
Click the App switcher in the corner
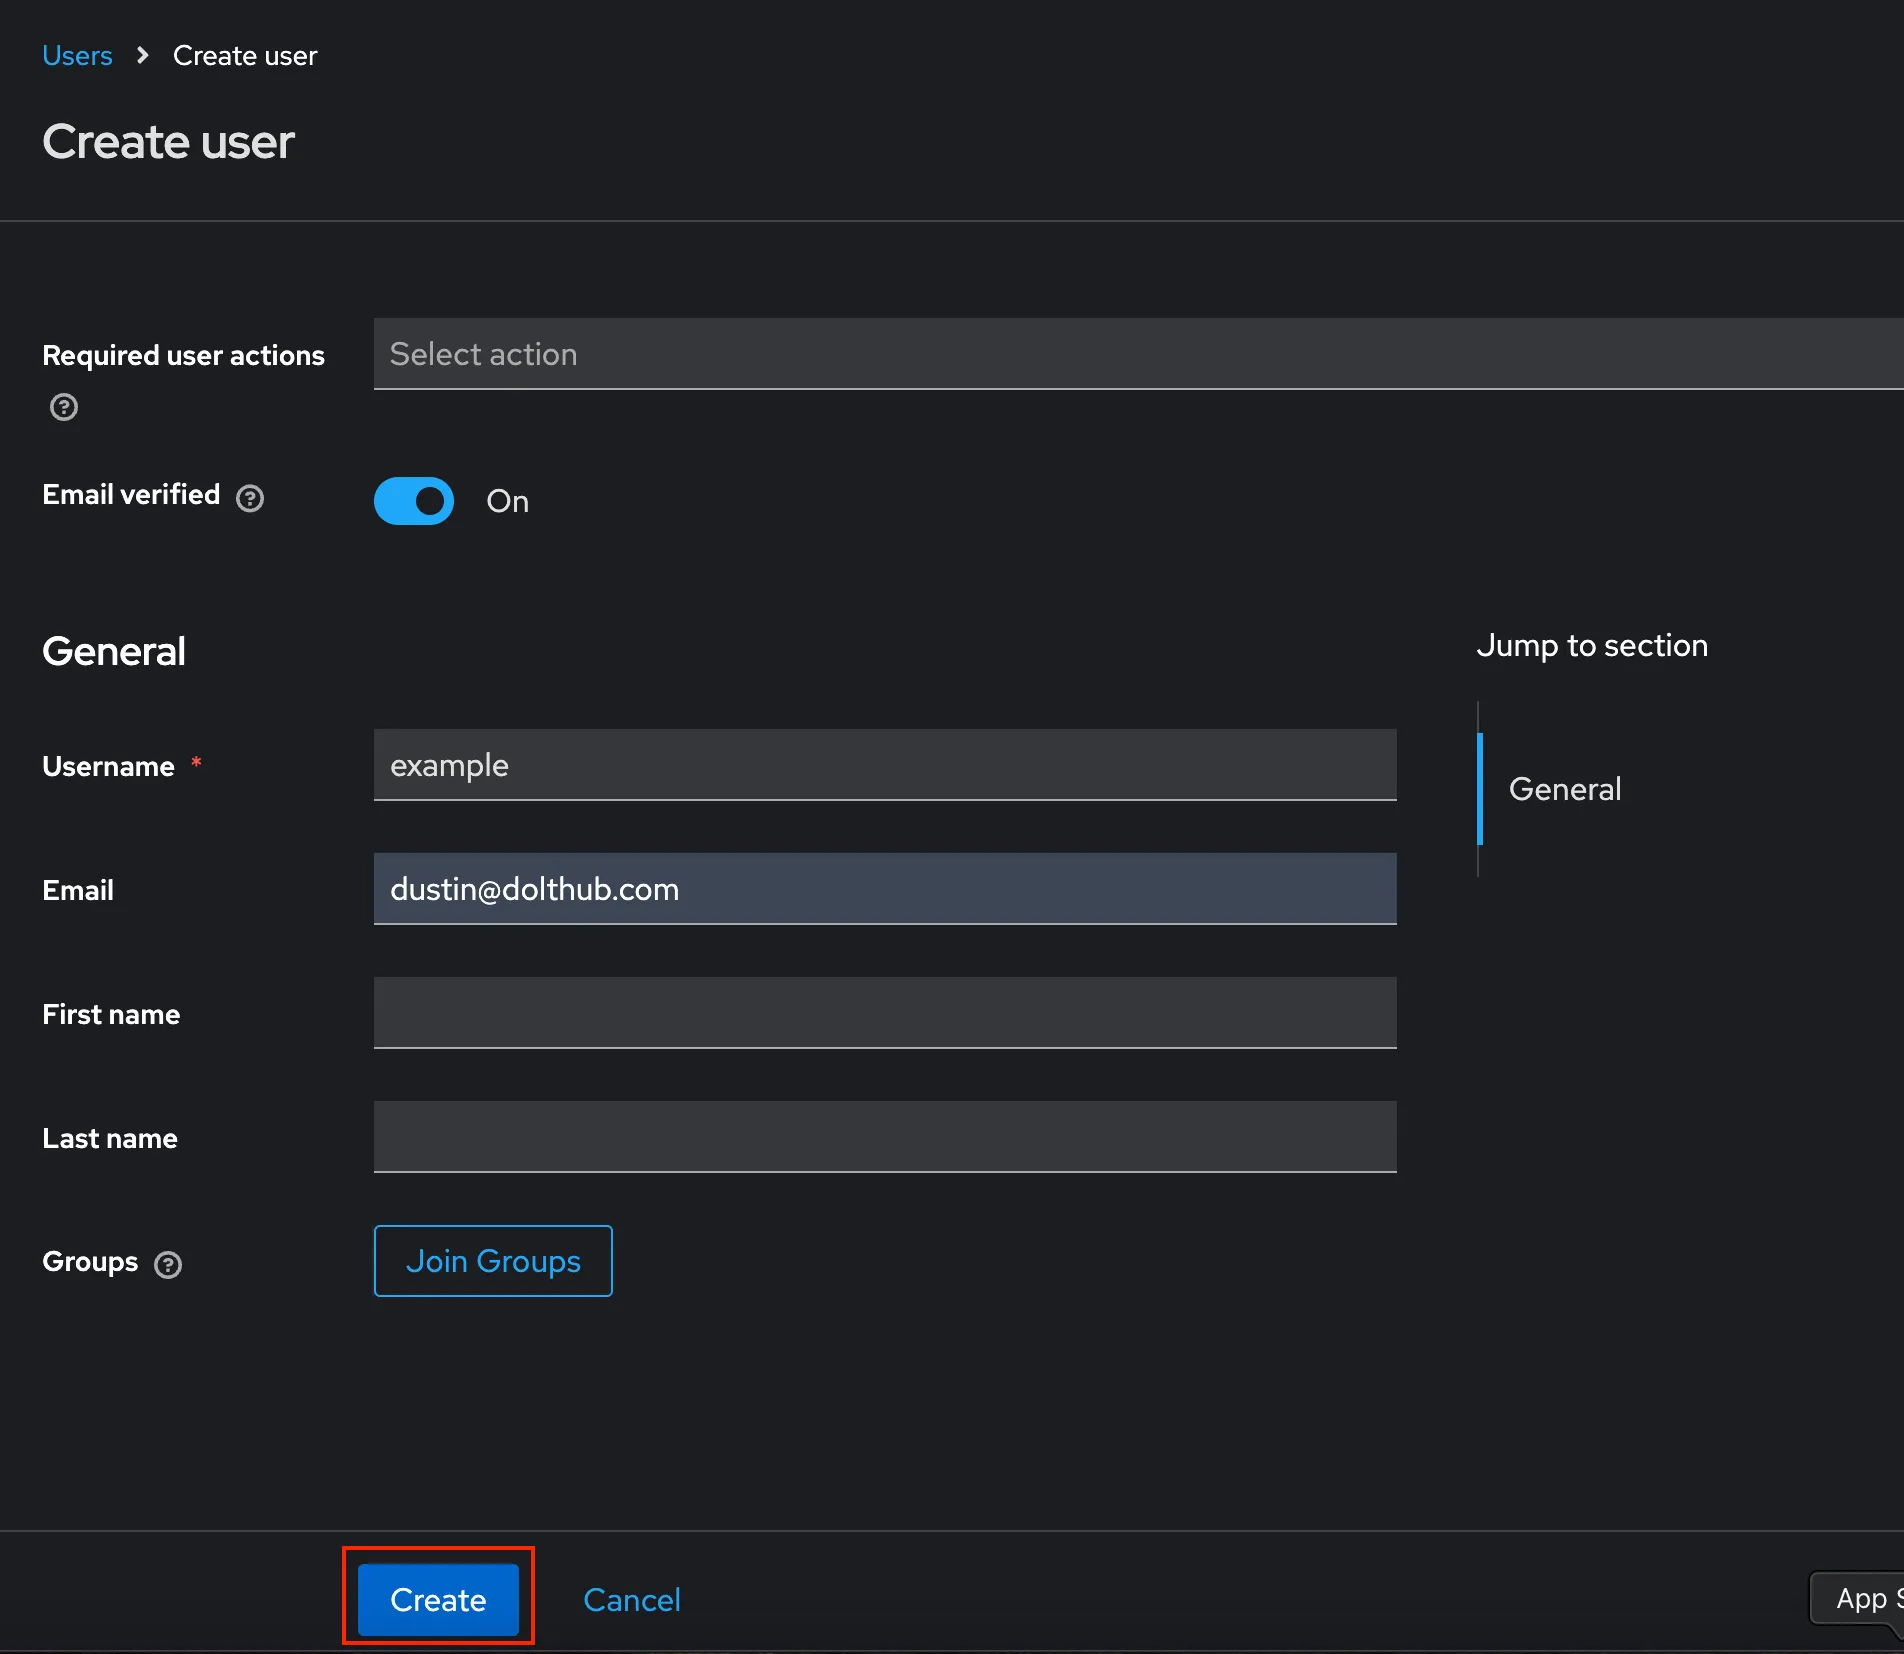click(1868, 1597)
